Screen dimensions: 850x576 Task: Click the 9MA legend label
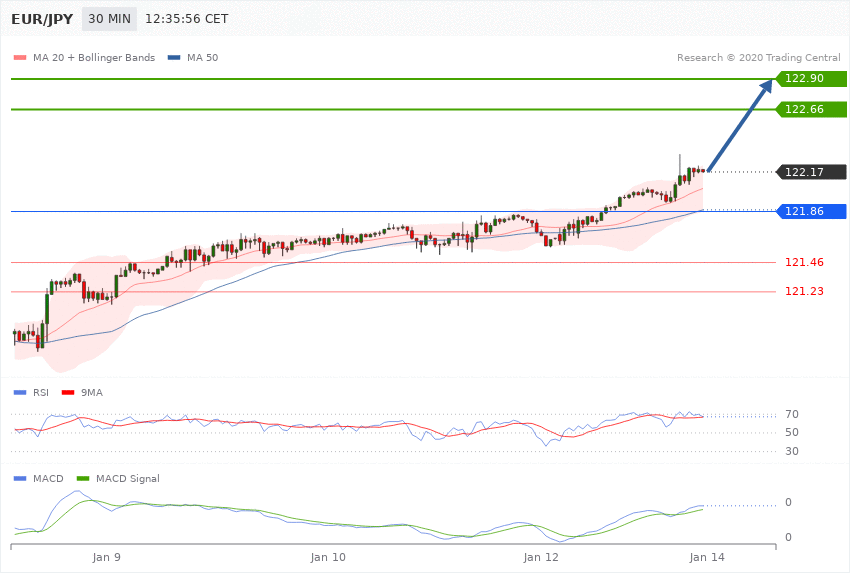[92, 392]
